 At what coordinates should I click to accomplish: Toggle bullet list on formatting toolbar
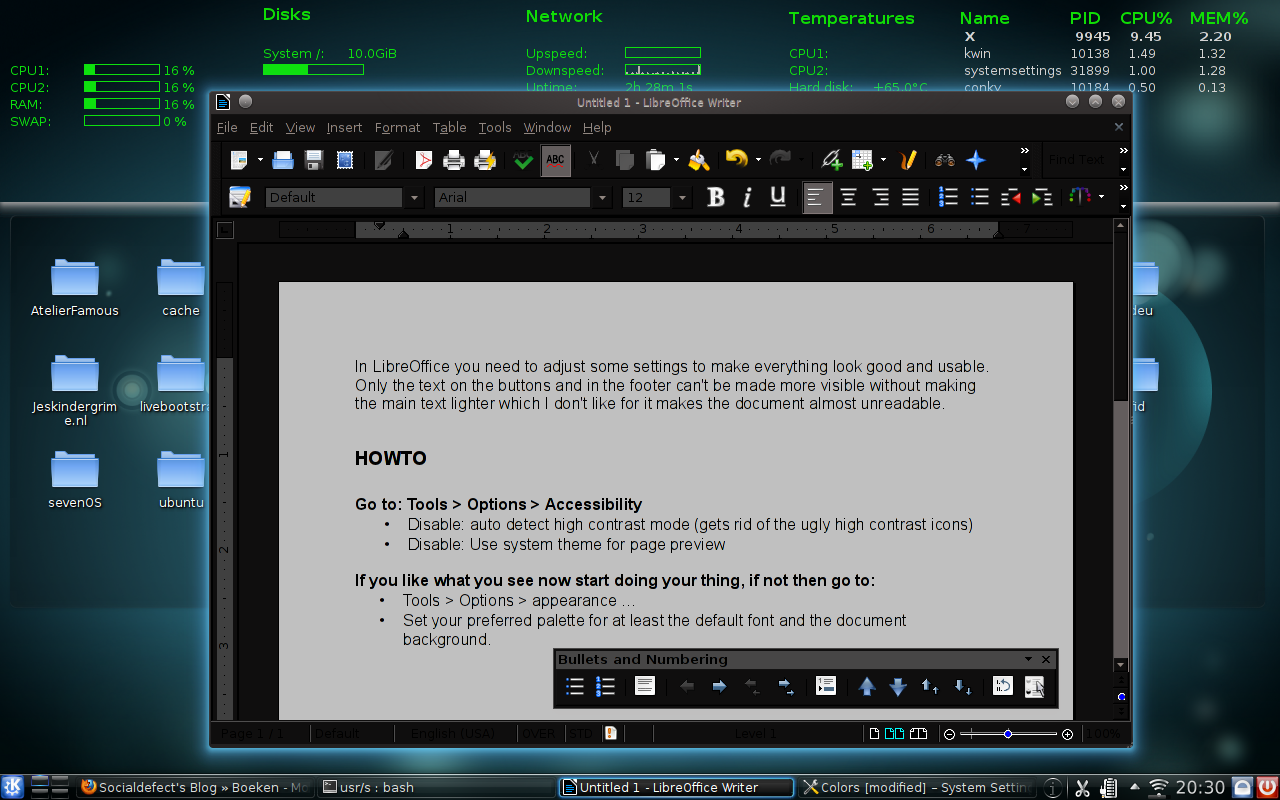(x=980, y=197)
